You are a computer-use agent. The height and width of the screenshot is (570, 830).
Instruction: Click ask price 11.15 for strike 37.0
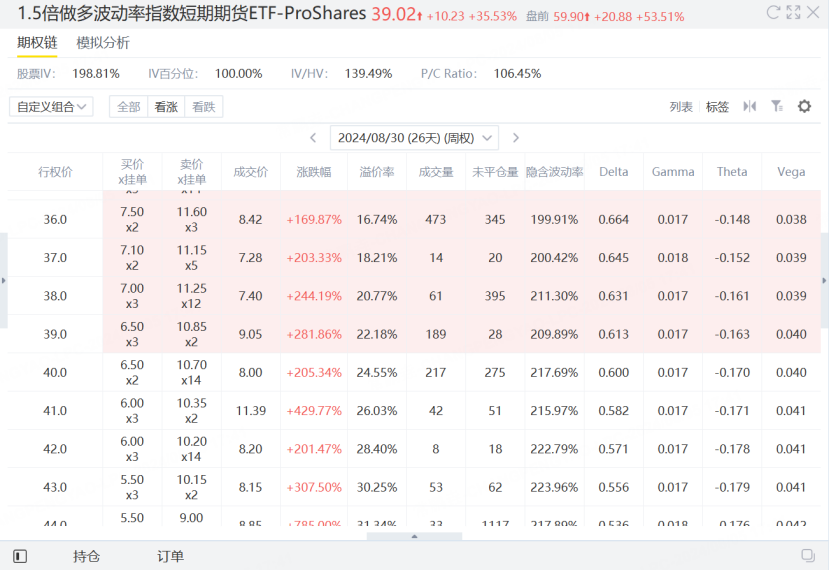[192, 250]
